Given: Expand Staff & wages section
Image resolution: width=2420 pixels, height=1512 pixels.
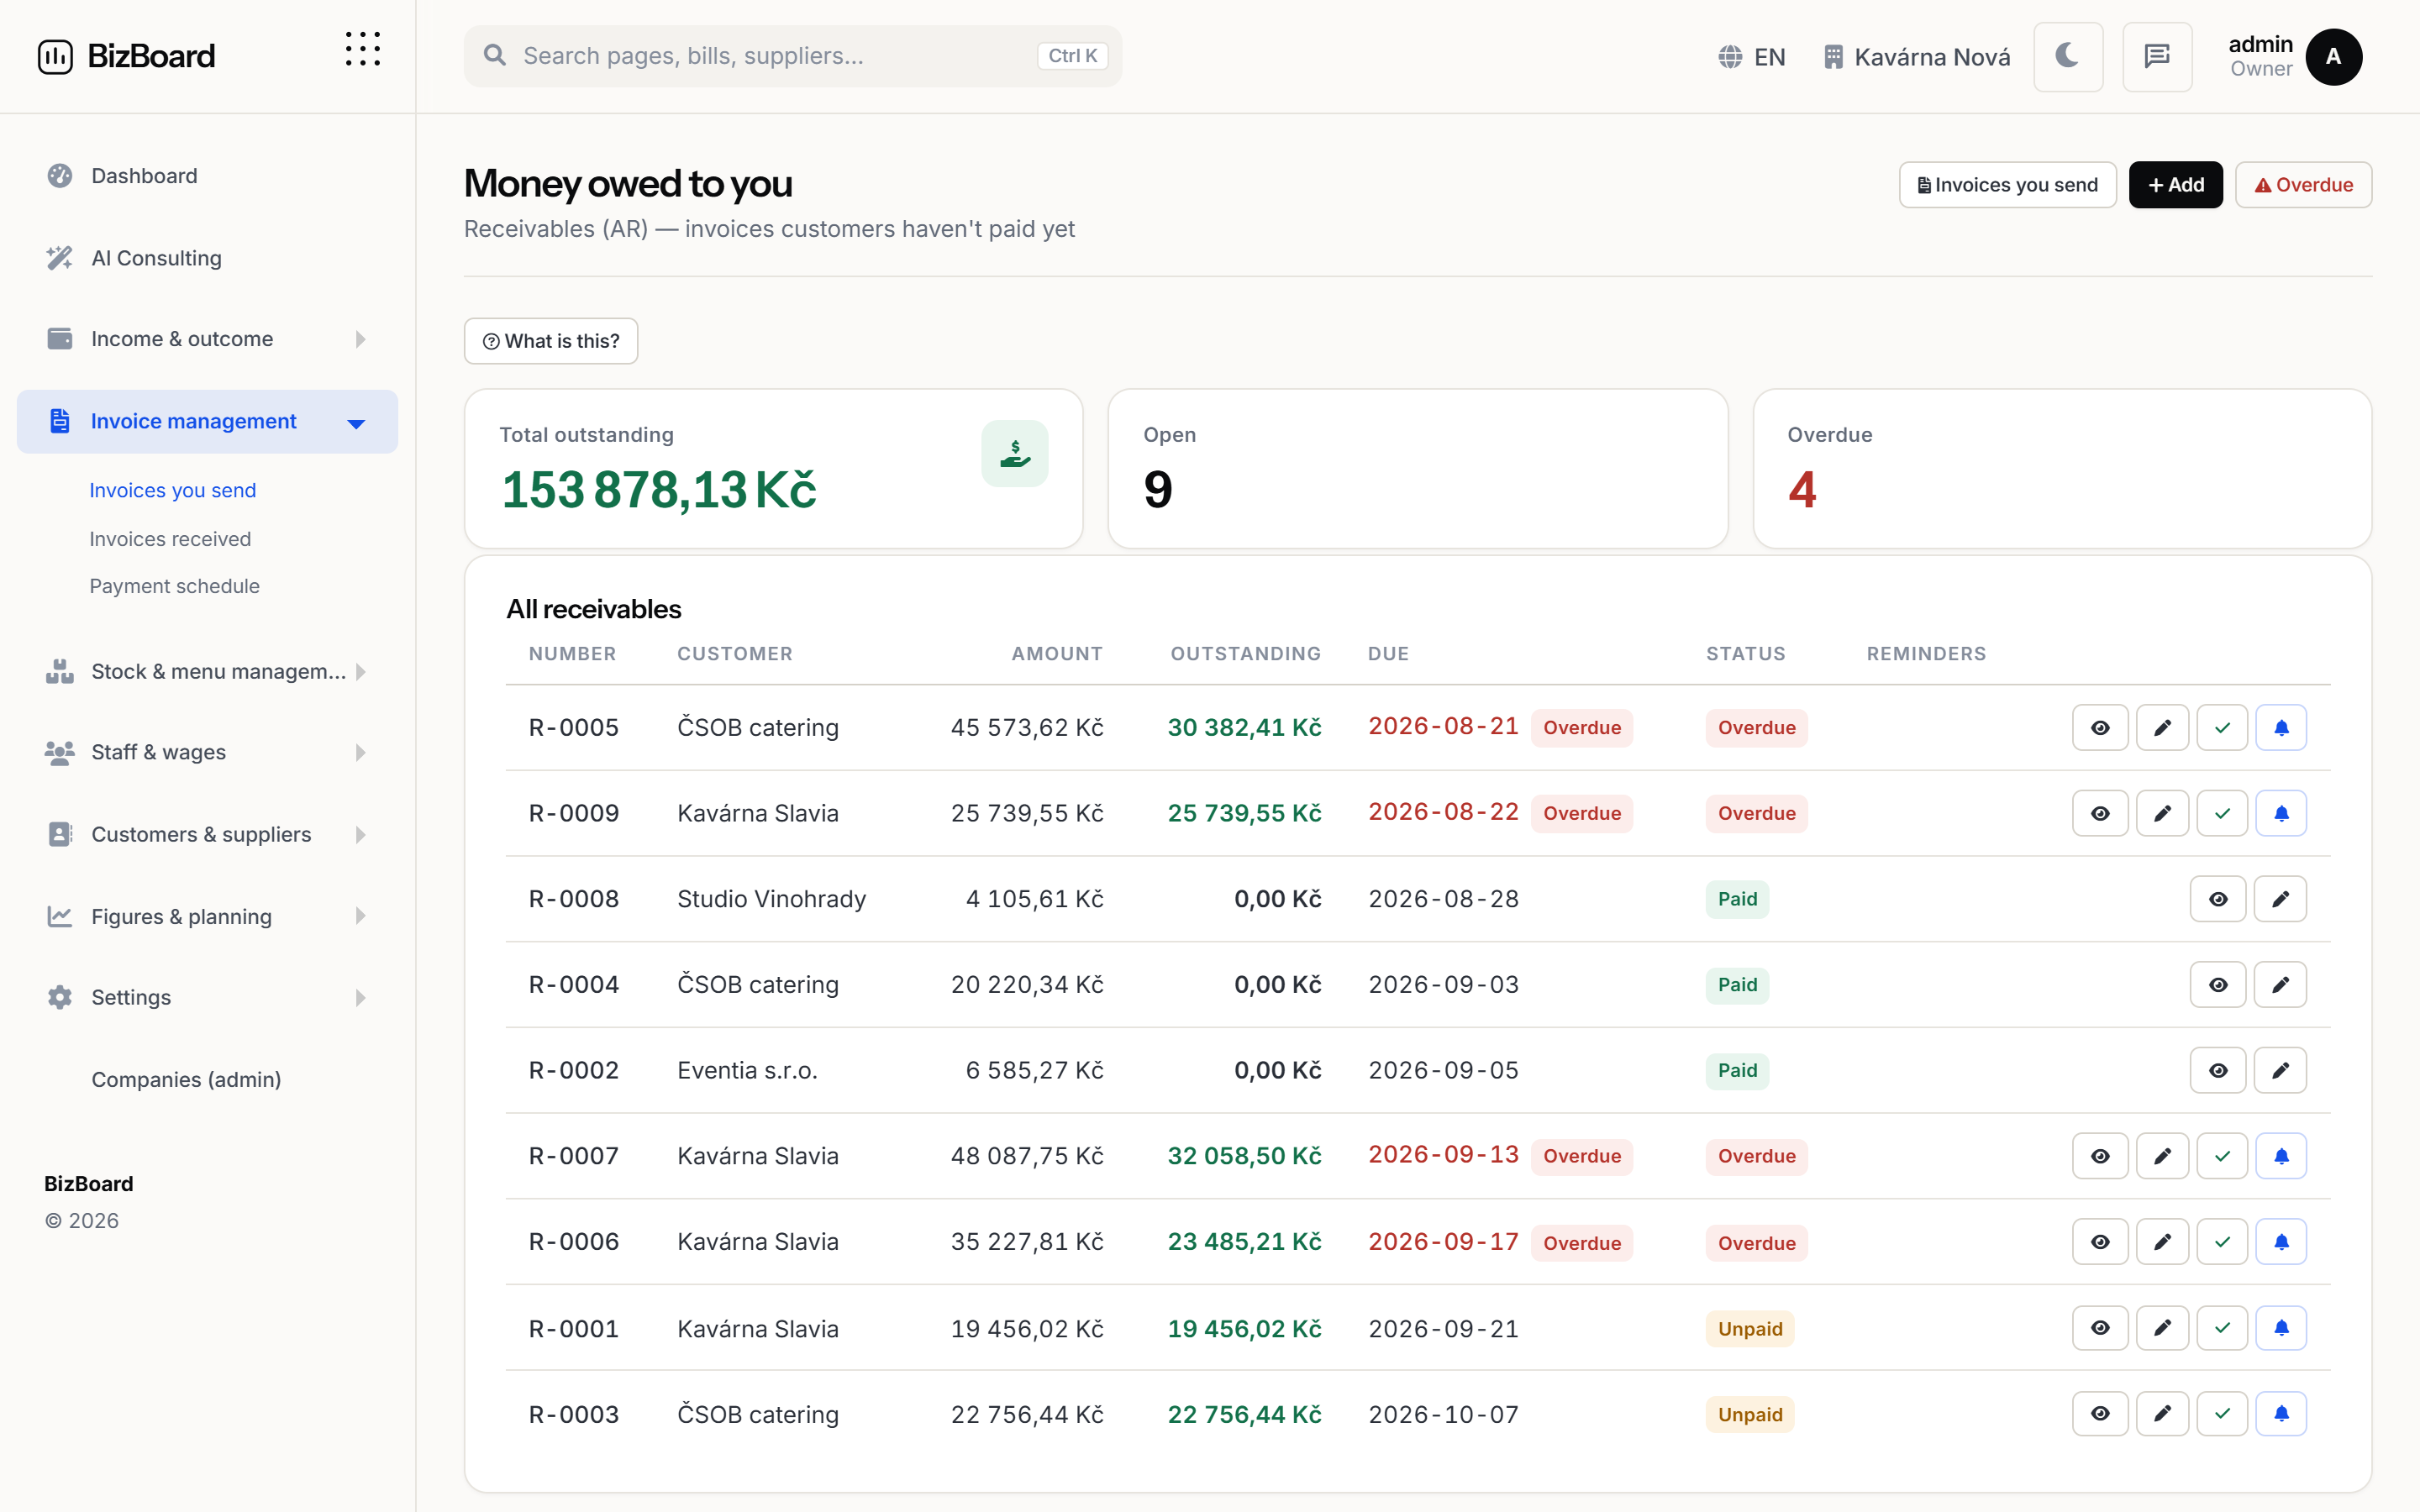Looking at the screenshot, I should [207, 752].
